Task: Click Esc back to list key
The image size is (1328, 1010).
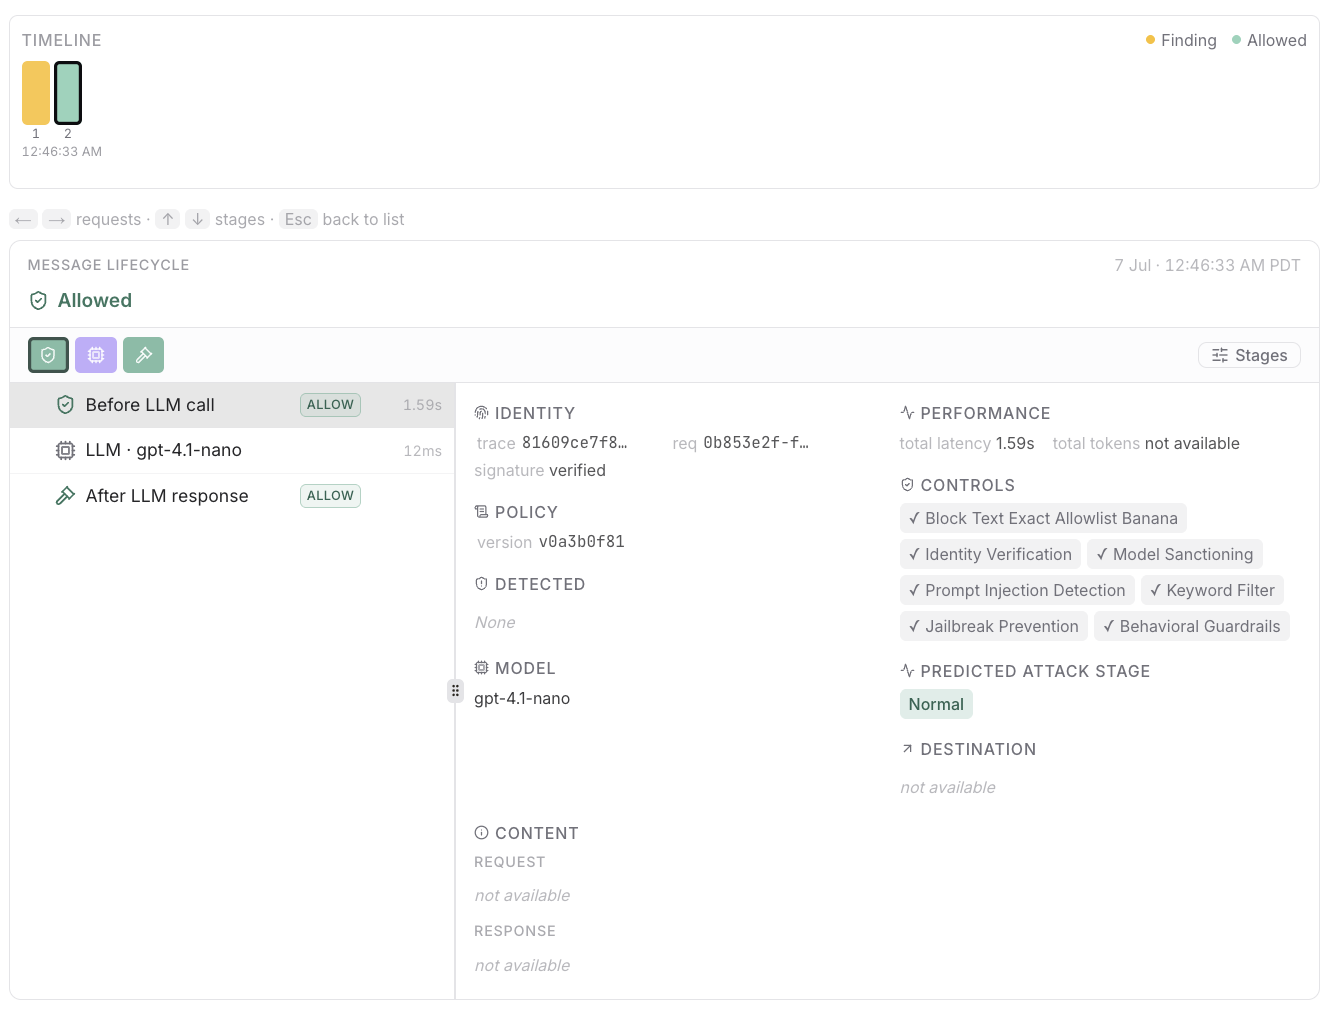Action: 298,219
